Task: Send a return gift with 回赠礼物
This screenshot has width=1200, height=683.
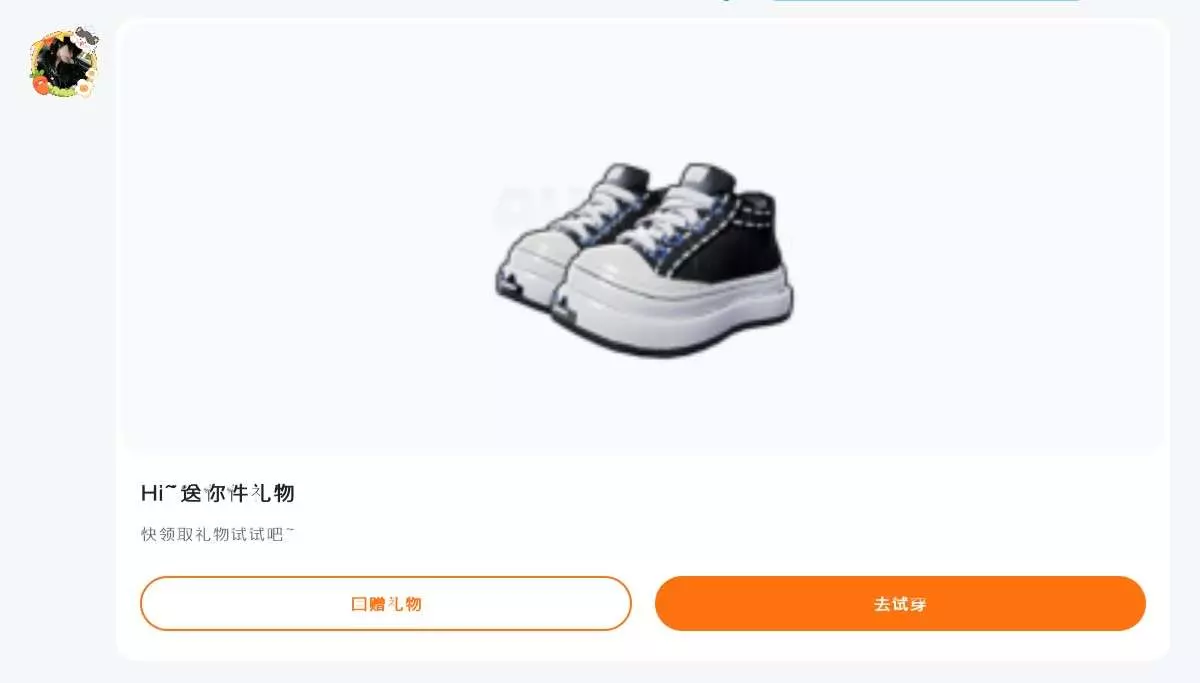Action: [386, 603]
